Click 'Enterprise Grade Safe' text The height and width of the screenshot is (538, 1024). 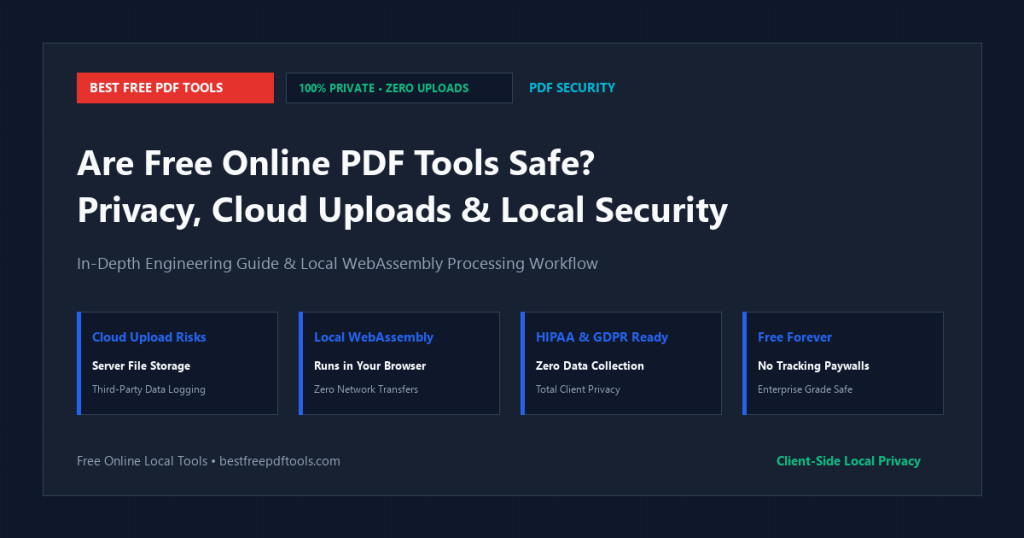pos(805,389)
